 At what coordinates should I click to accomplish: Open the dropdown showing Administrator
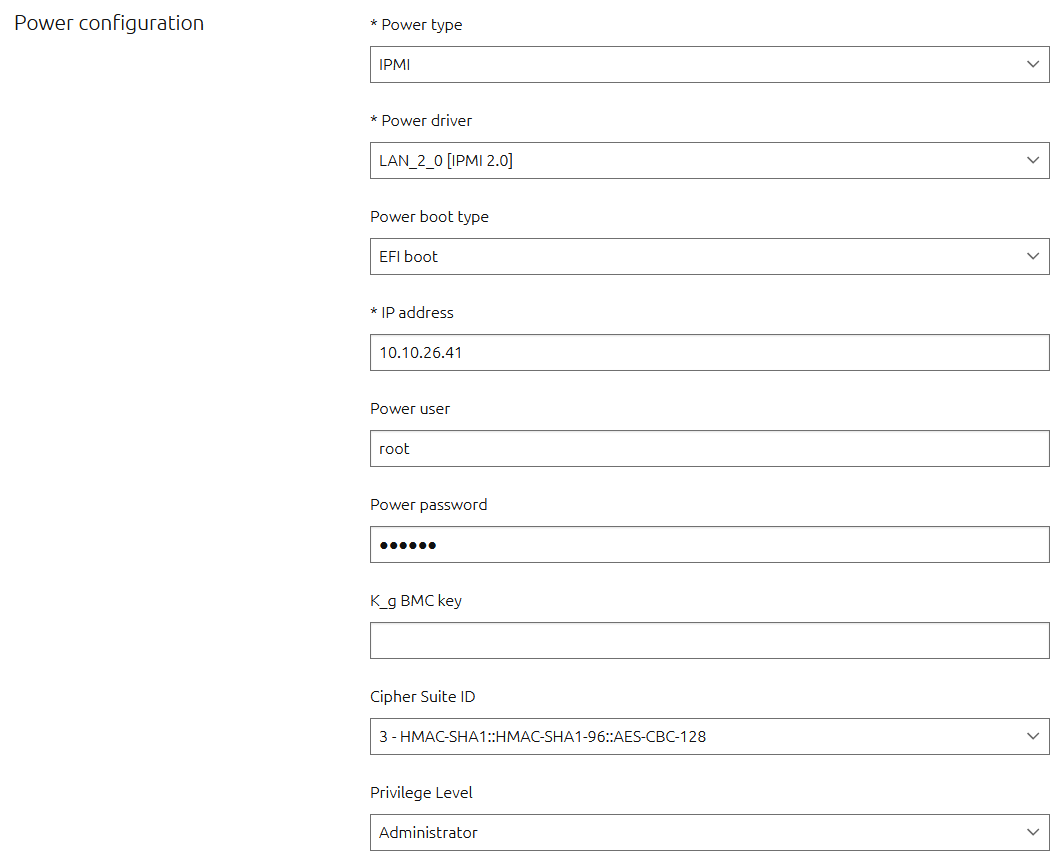coord(700,832)
